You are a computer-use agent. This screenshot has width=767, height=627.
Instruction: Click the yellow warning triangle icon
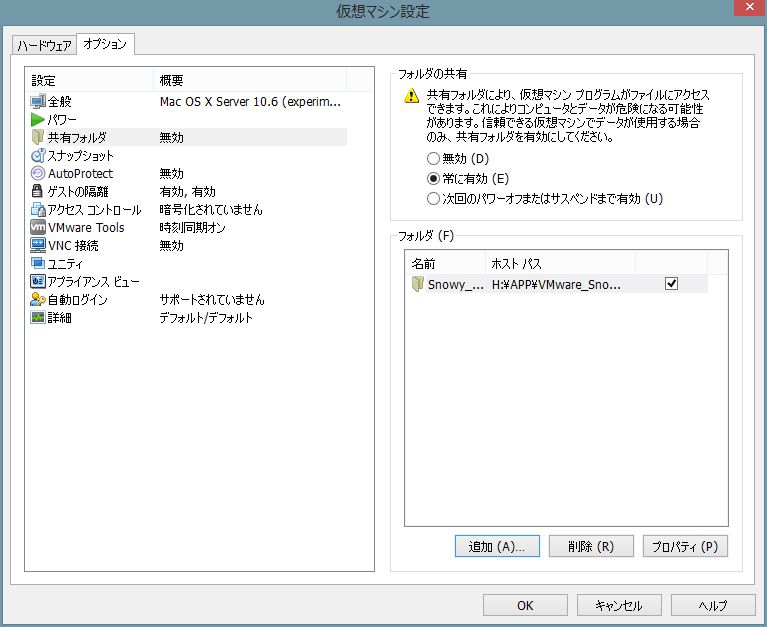[x=411, y=95]
